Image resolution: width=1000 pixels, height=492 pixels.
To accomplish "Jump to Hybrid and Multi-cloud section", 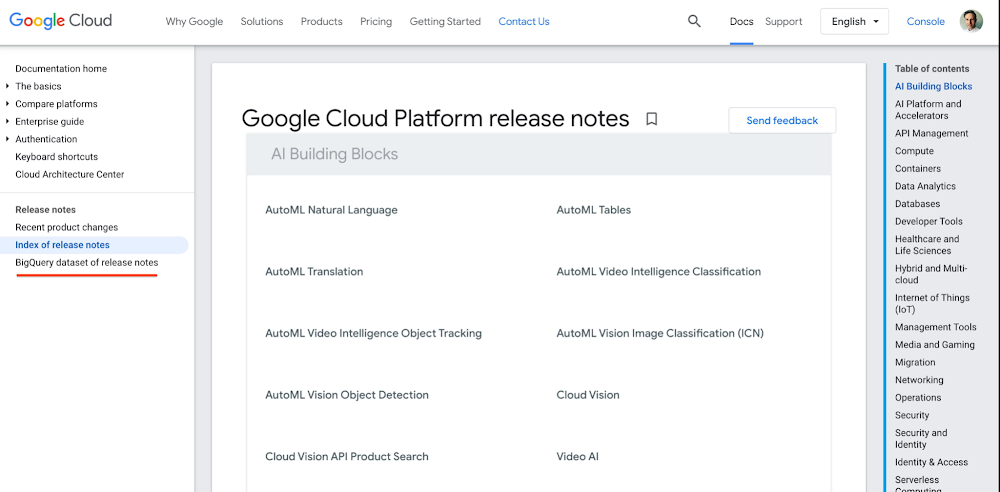I will 930,274.
